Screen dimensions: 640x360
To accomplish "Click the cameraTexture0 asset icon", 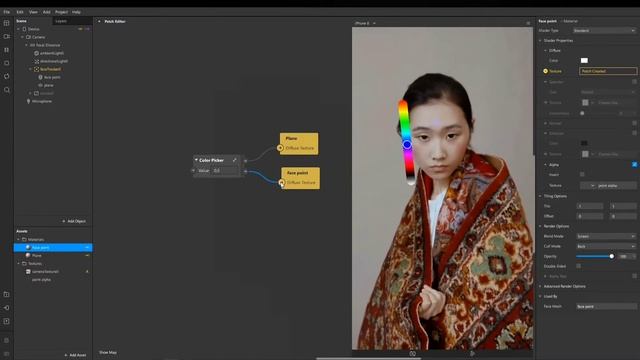I will (28, 271).
